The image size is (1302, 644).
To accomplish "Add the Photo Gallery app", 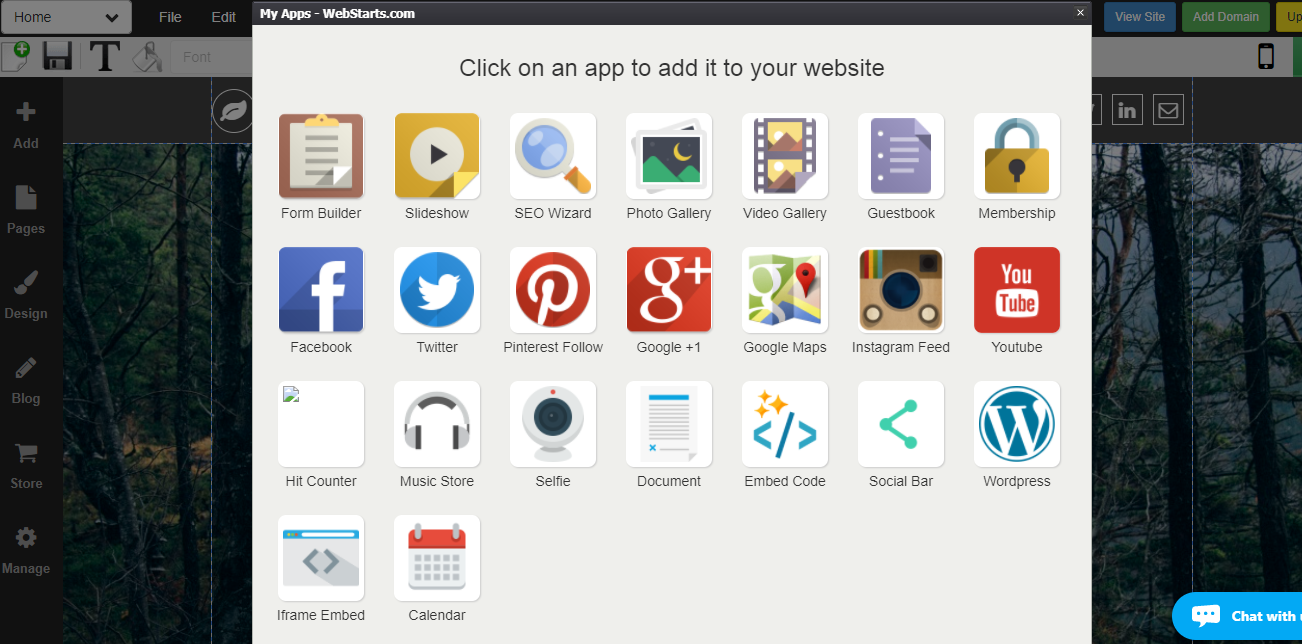I will coord(669,156).
